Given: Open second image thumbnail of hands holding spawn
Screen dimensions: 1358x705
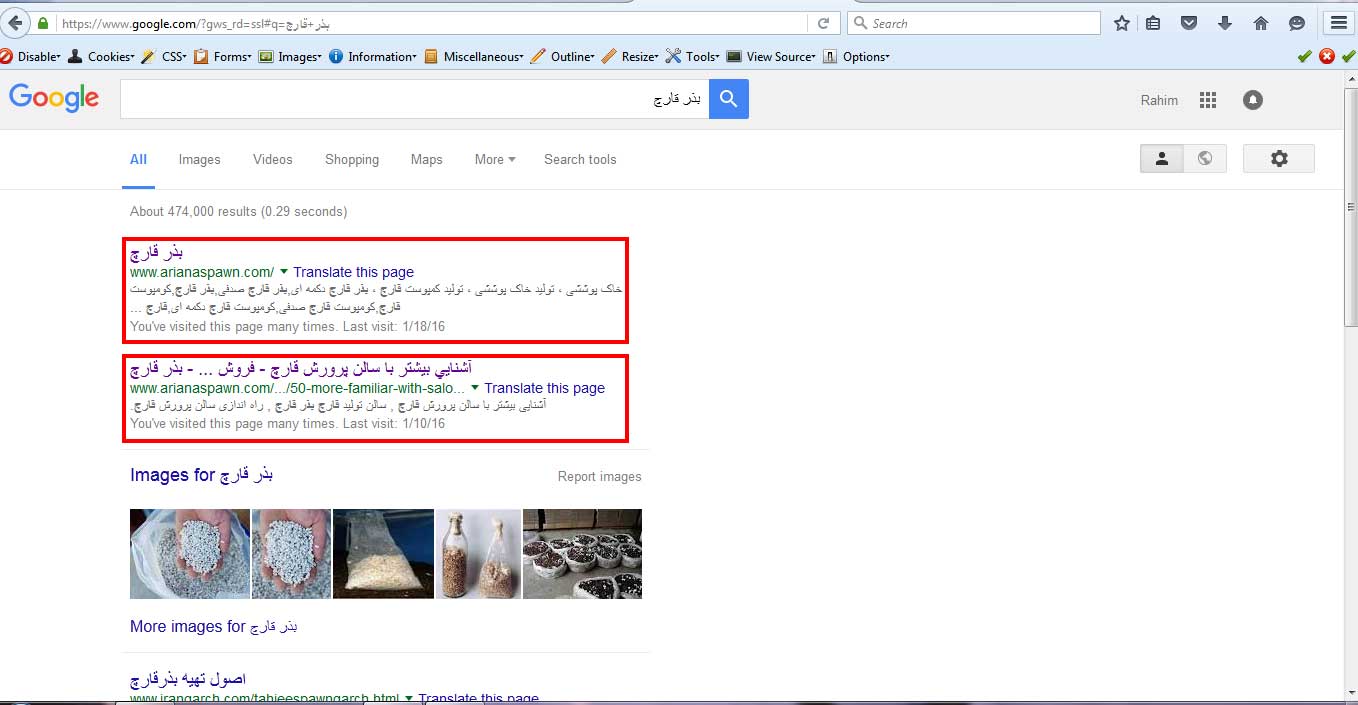Looking at the screenshot, I should click(291, 554).
